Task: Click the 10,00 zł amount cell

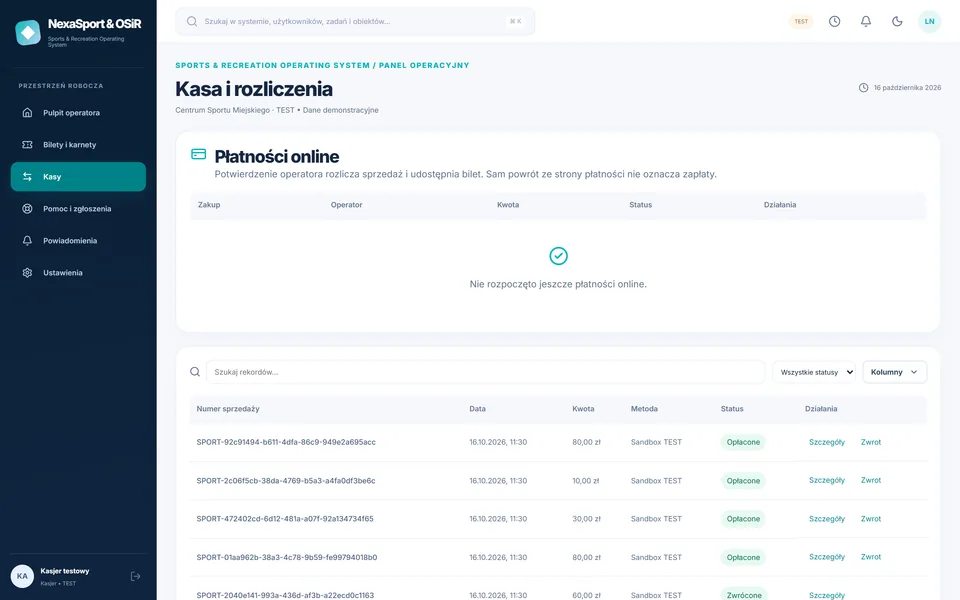Action: coord(586,481)
